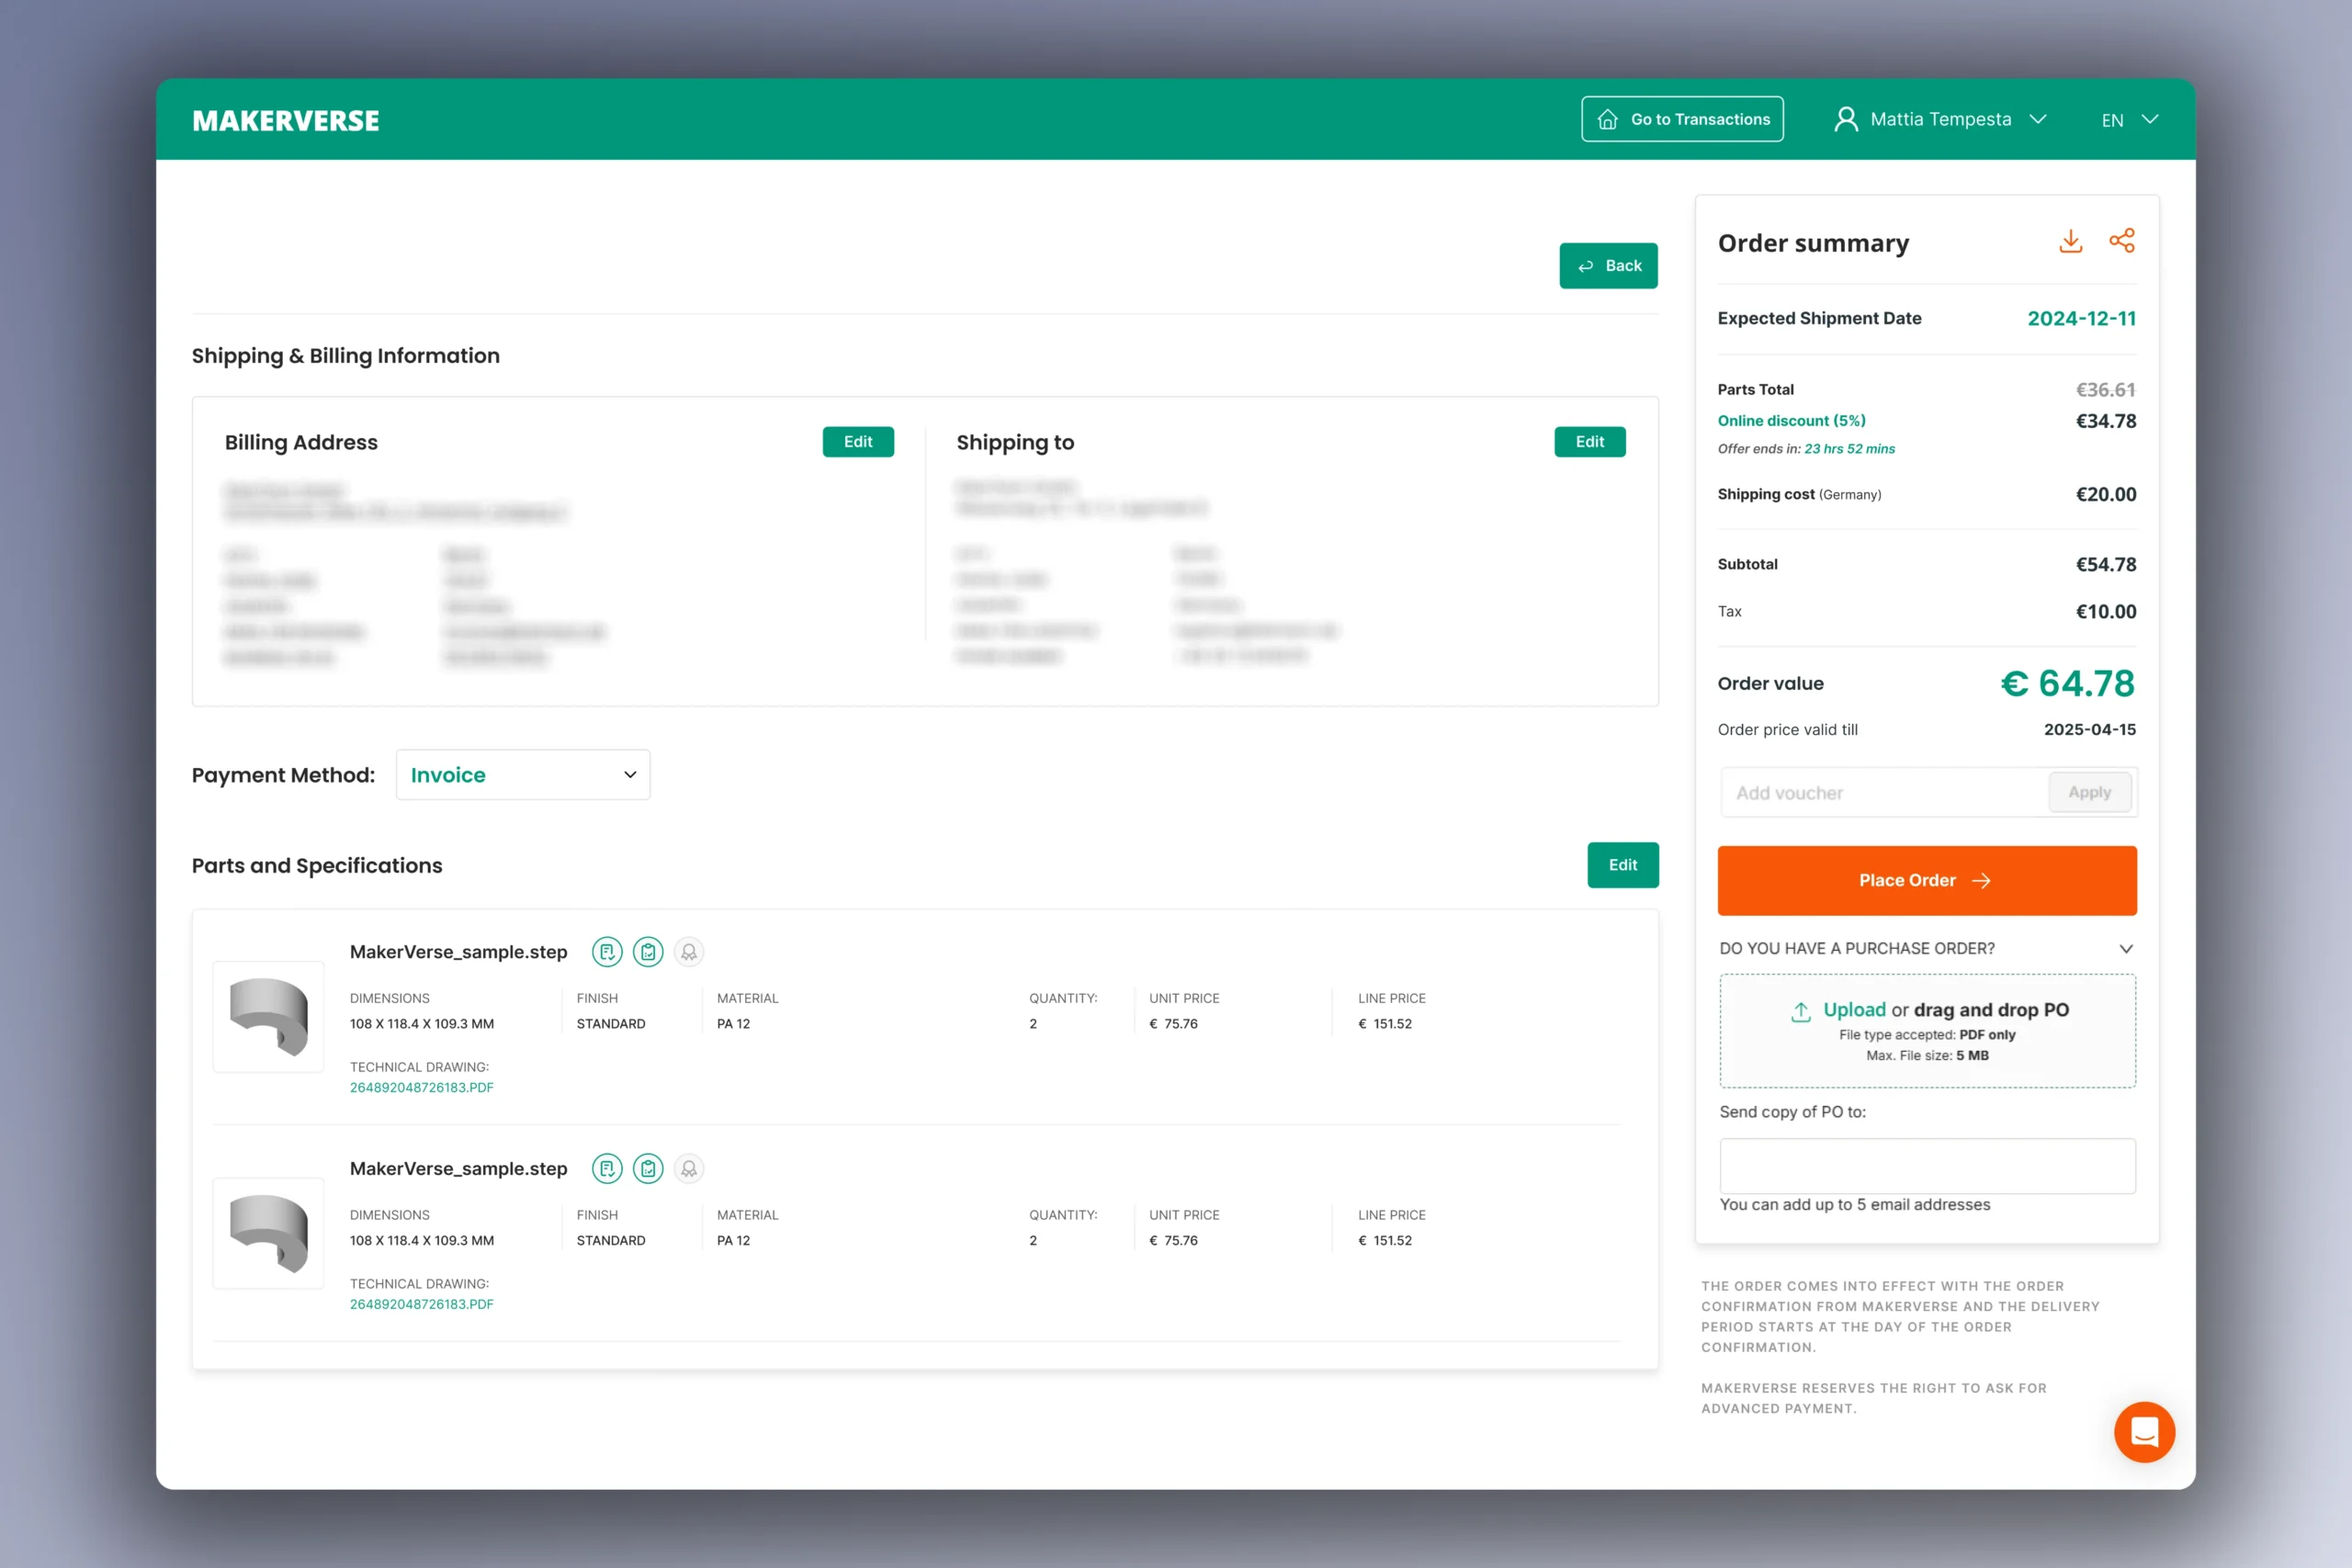
Task: Click the first MakerVerse_sample.step file name
Action: [458, 952]
